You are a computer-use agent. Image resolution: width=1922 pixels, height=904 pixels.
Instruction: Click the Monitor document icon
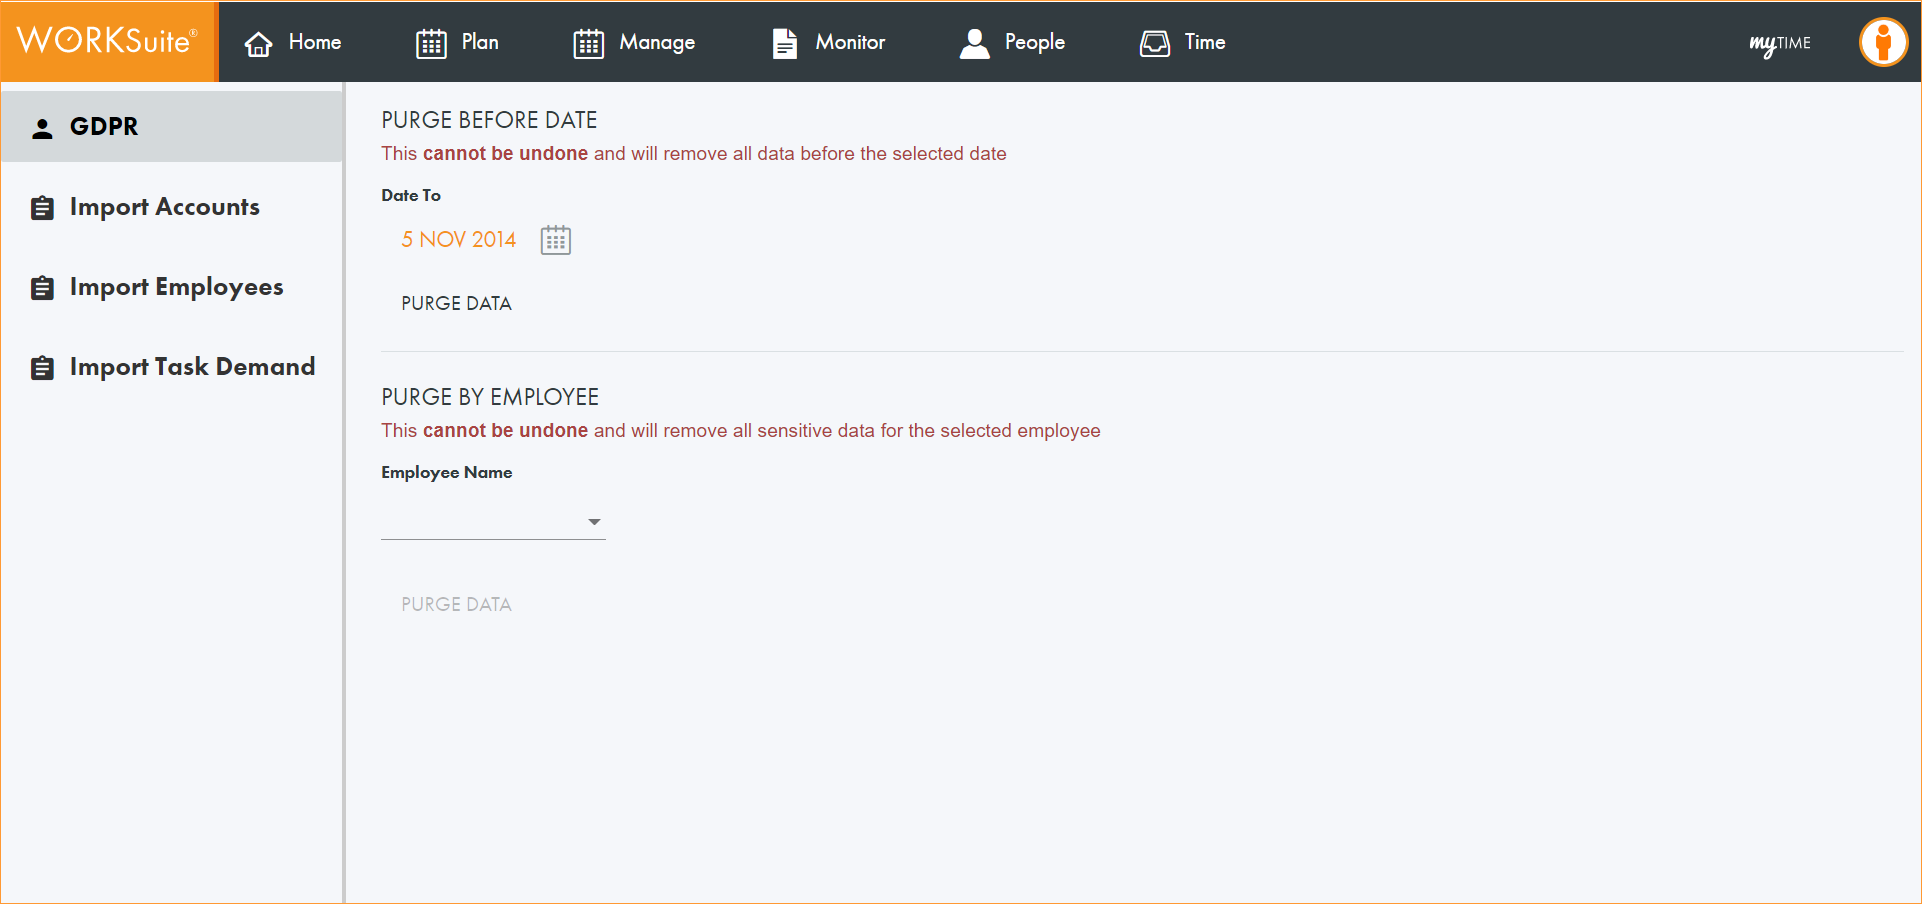[785, 43]
